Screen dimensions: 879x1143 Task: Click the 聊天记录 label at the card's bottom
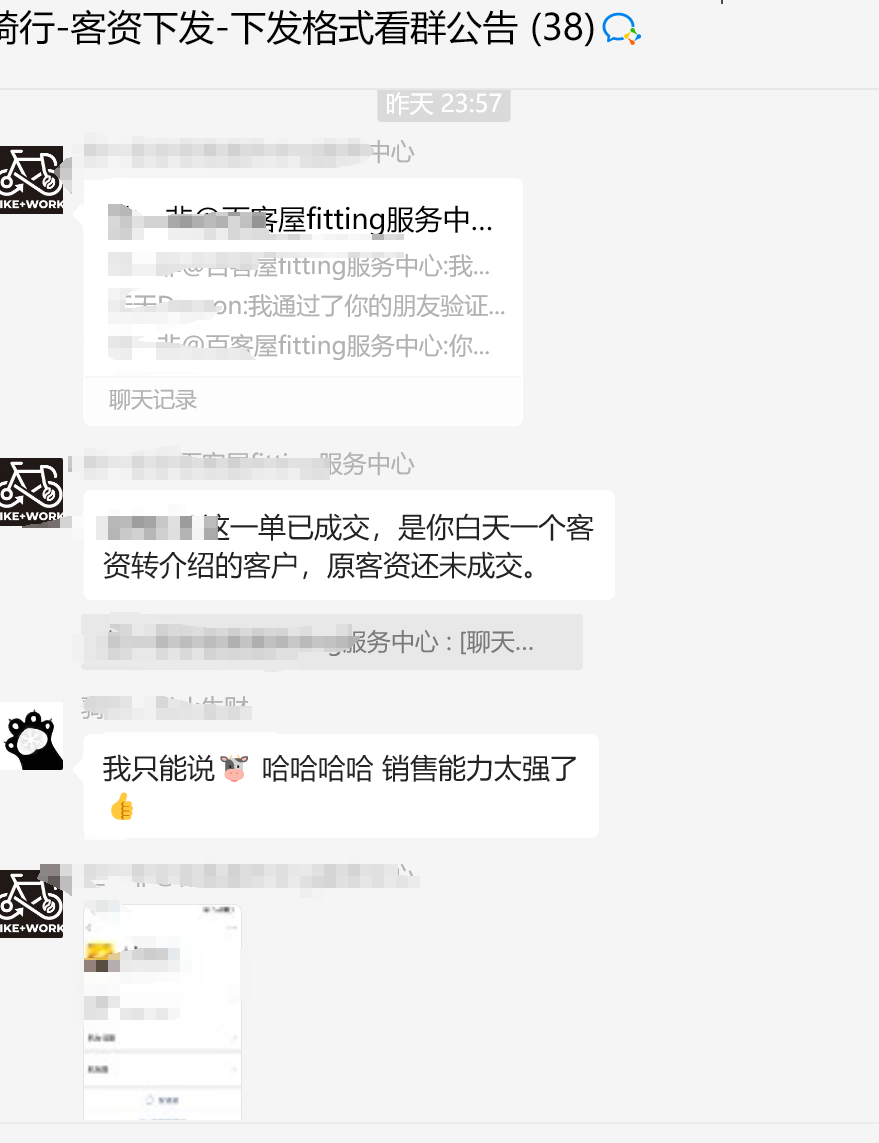pyautogui.click(x=153, y=399)
